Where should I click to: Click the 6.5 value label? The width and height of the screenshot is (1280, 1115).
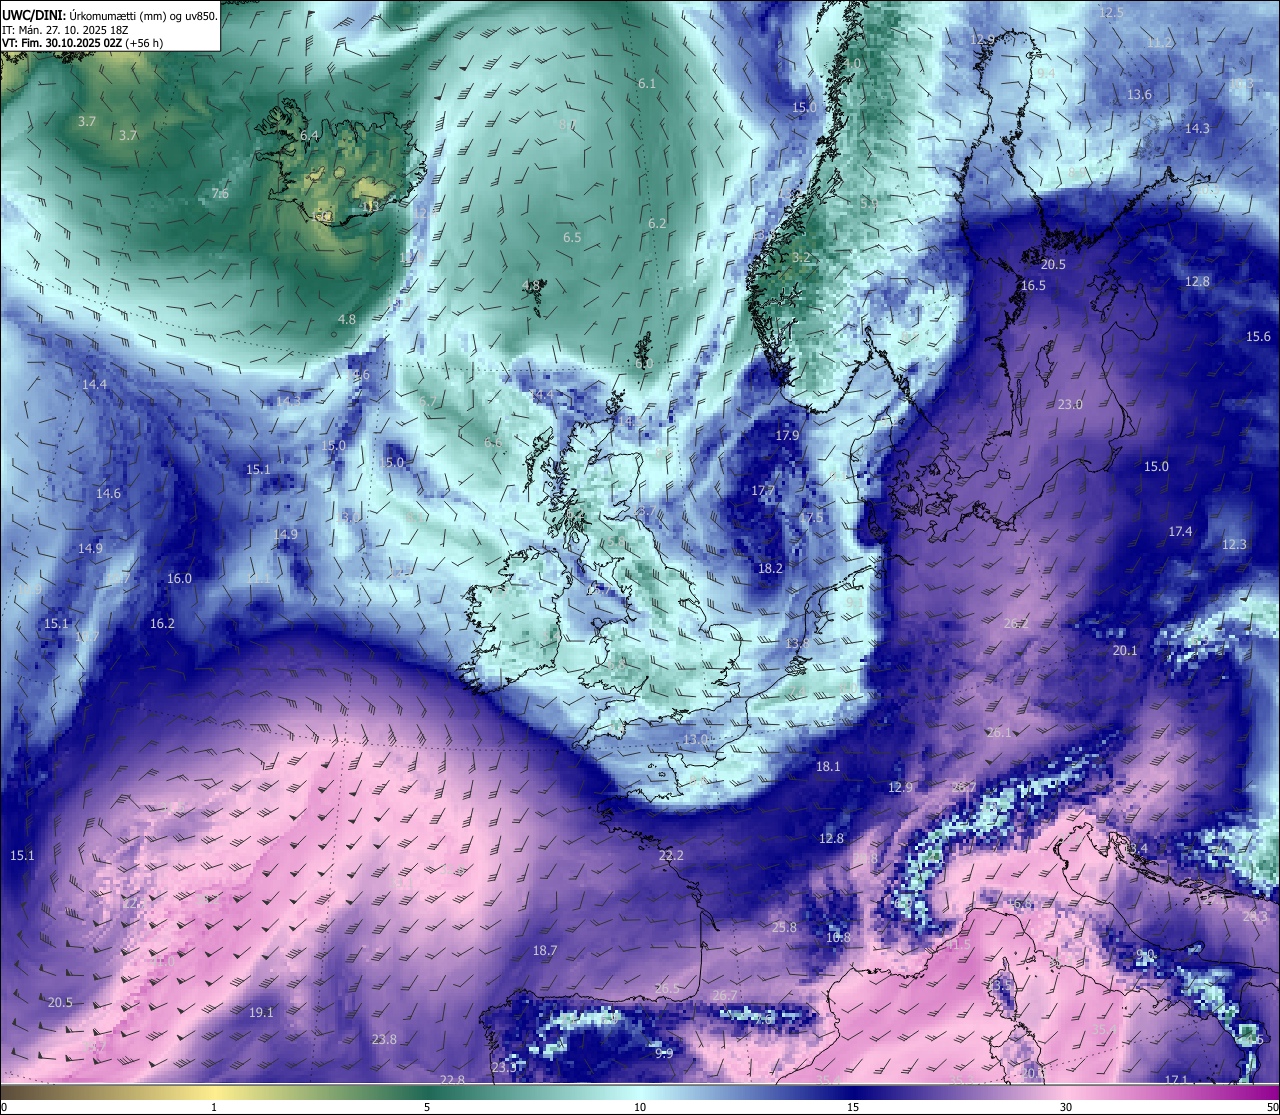click(x=572, y=238)
